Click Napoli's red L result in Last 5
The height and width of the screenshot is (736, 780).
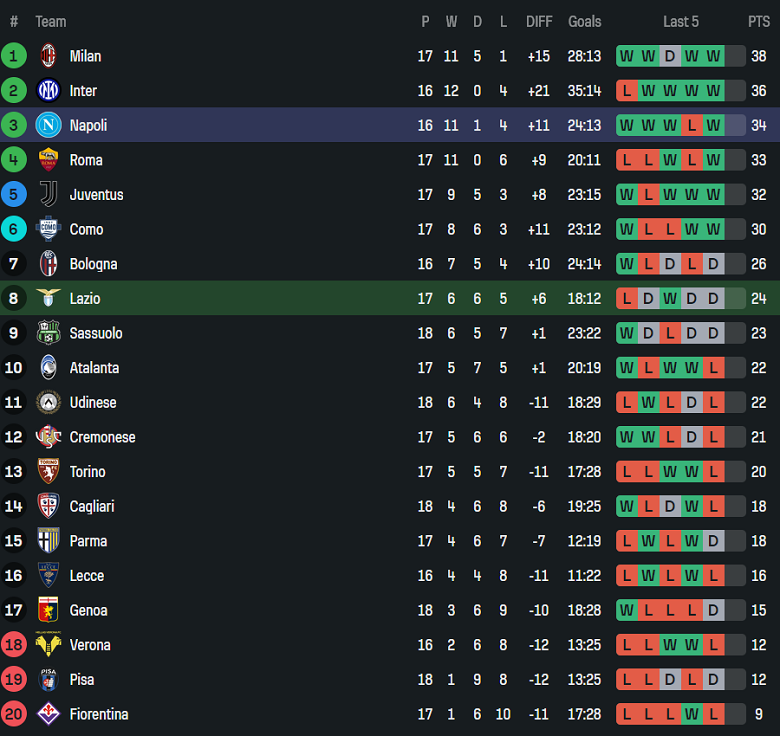691,125
